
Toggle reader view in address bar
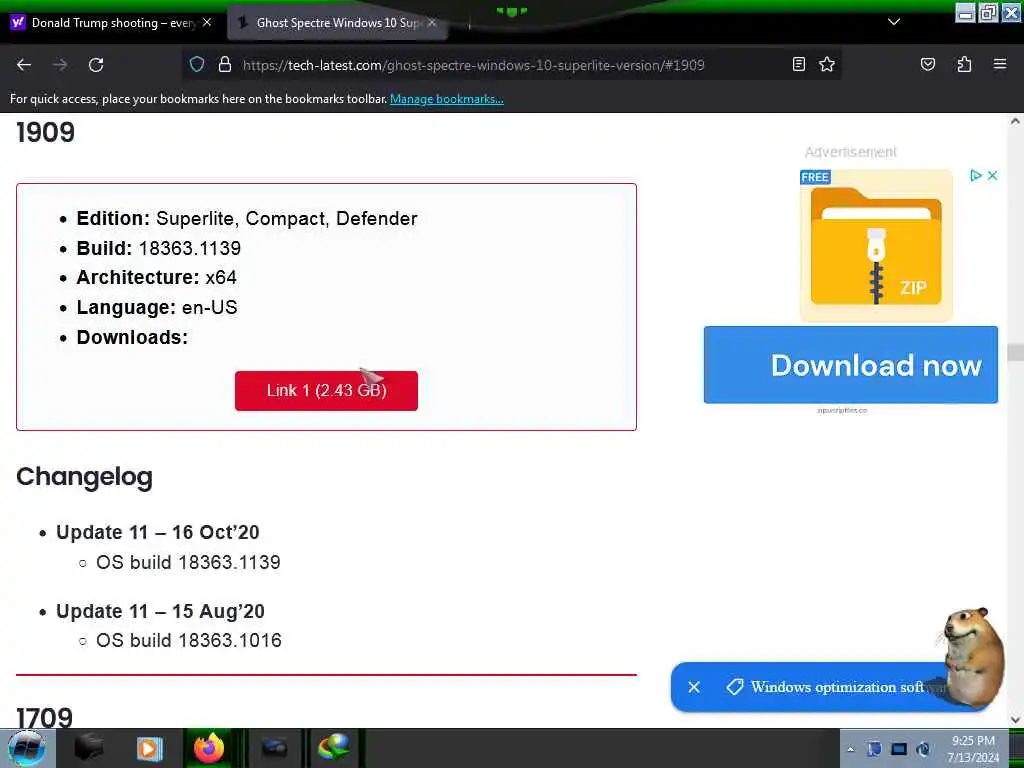tap(798, 64)
